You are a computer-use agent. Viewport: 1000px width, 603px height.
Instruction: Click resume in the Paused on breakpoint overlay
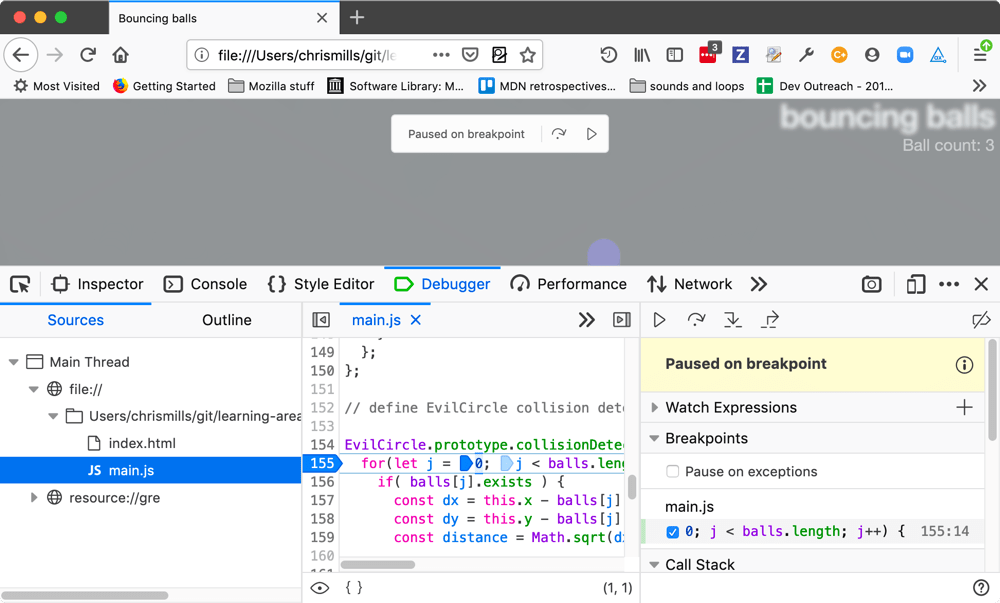click(591, 133)
